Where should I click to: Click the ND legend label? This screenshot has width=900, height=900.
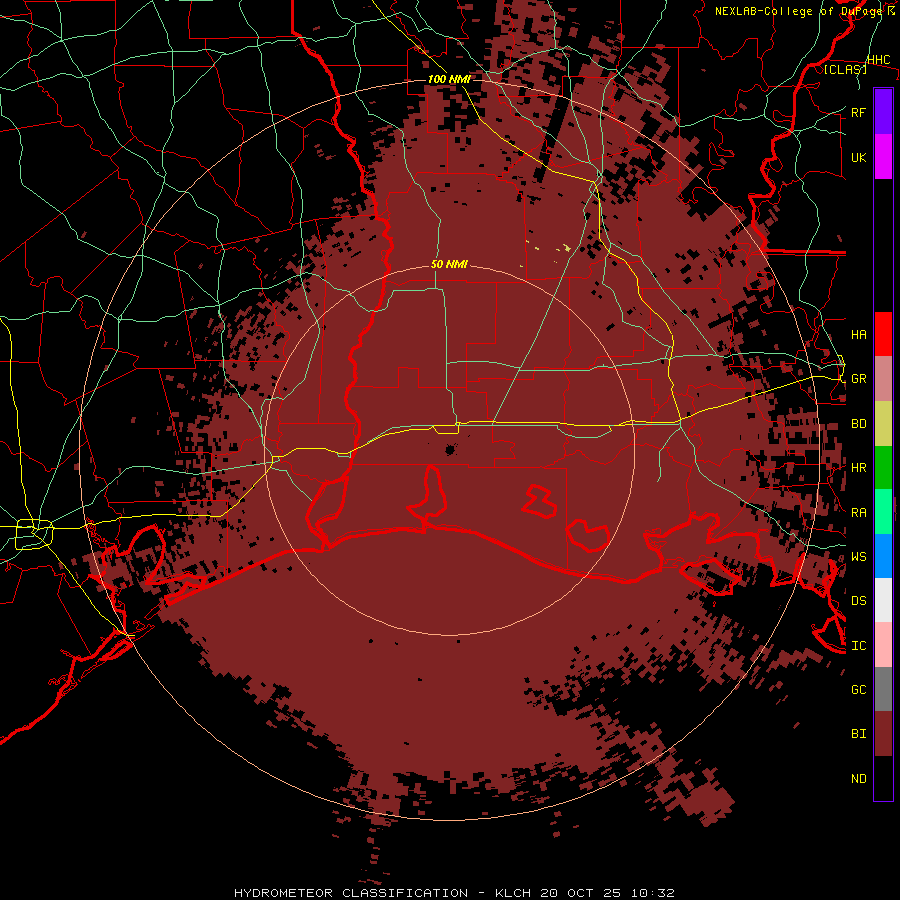[x=859, y=778]
